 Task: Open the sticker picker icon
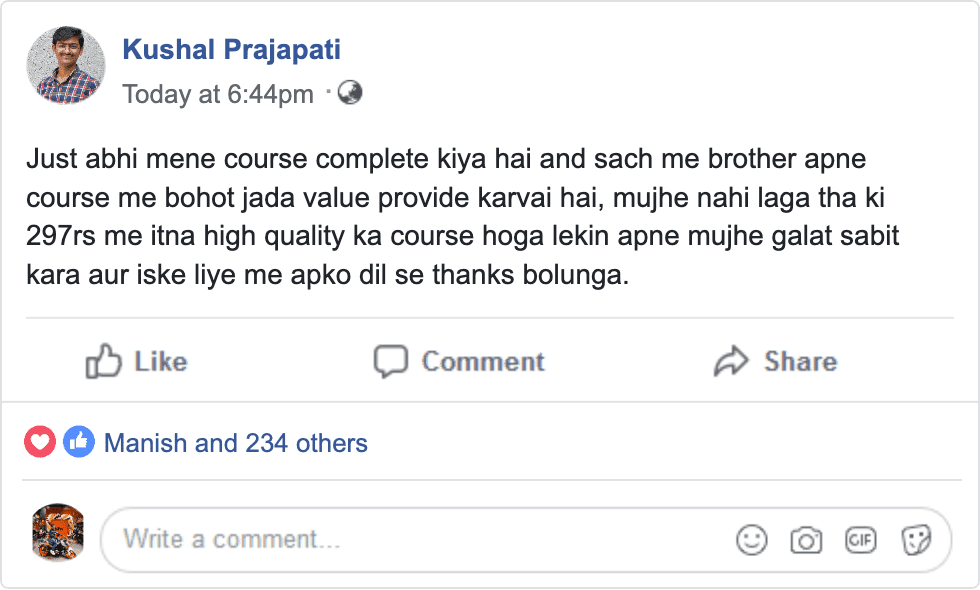point(916,541)
